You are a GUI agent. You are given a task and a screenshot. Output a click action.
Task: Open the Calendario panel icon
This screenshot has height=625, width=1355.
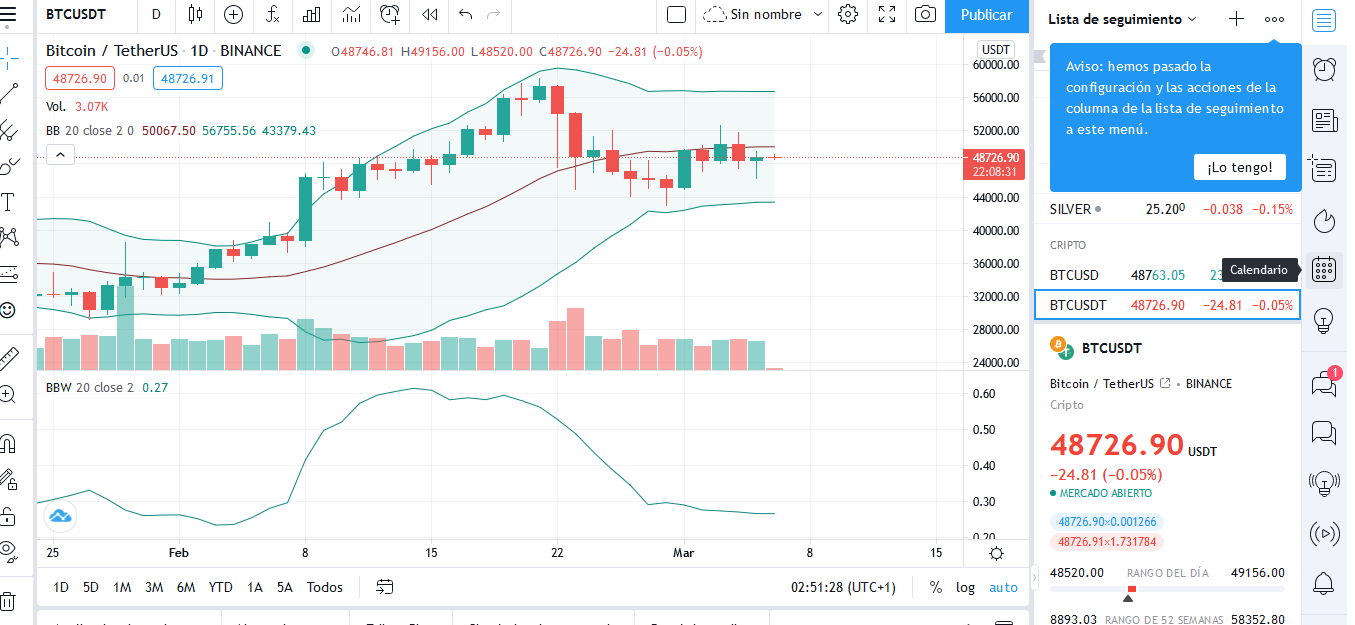[x=1324, y=269]
